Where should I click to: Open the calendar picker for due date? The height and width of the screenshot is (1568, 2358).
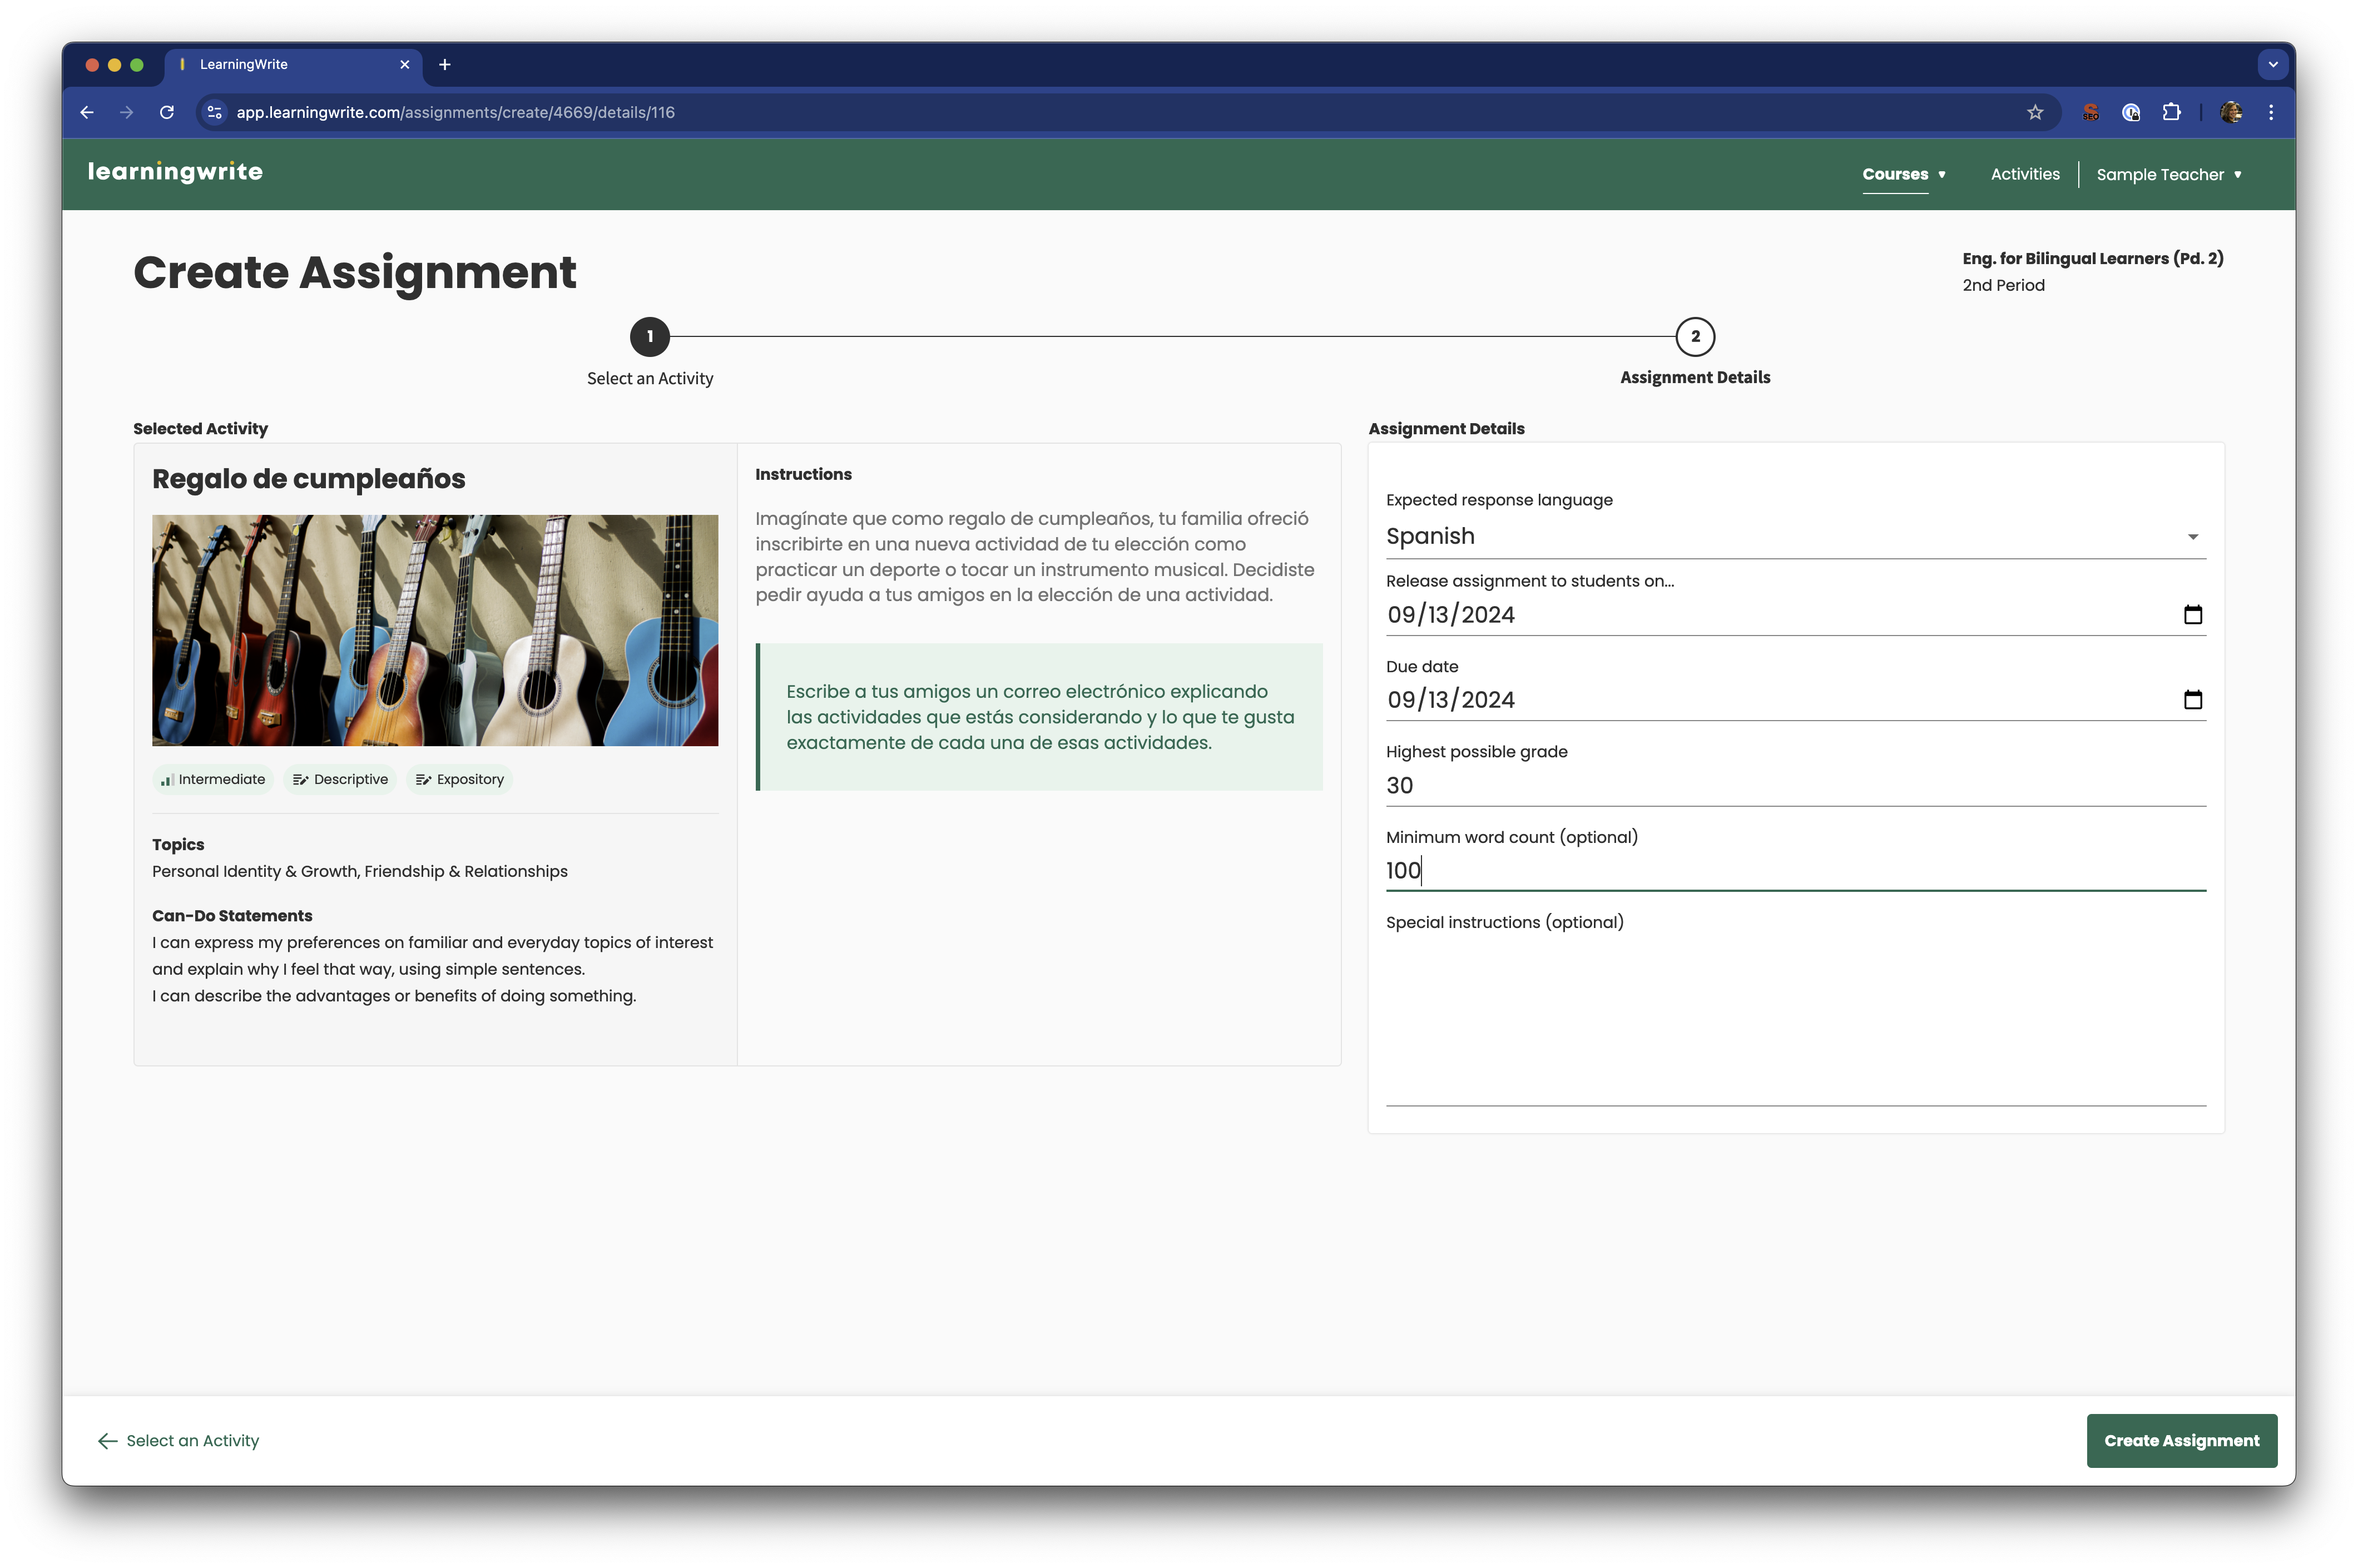(x=2192, y=699)
